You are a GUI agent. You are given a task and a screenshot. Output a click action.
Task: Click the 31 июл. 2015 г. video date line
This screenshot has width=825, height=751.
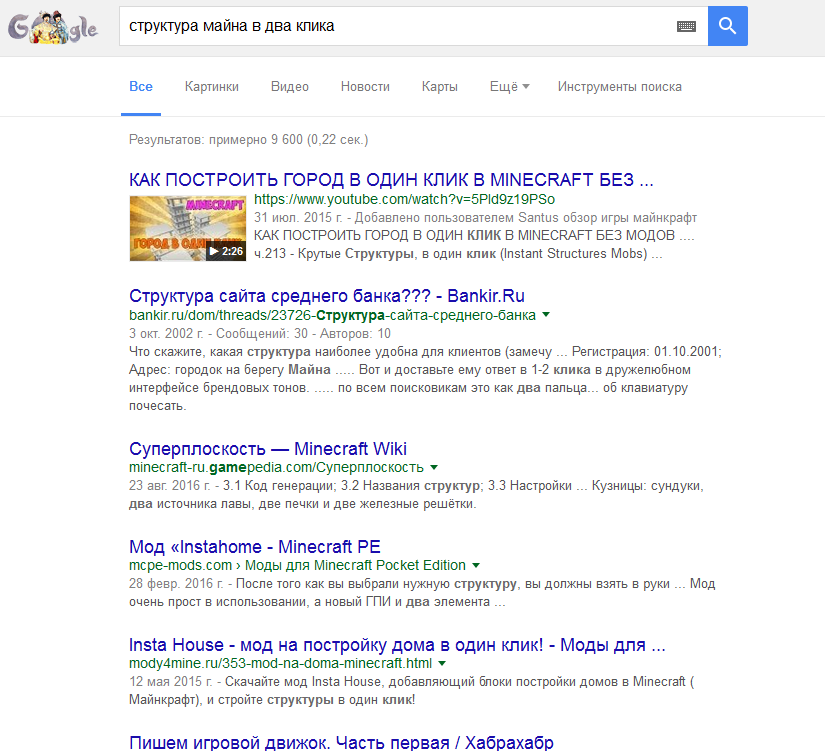tap(475, 217)
